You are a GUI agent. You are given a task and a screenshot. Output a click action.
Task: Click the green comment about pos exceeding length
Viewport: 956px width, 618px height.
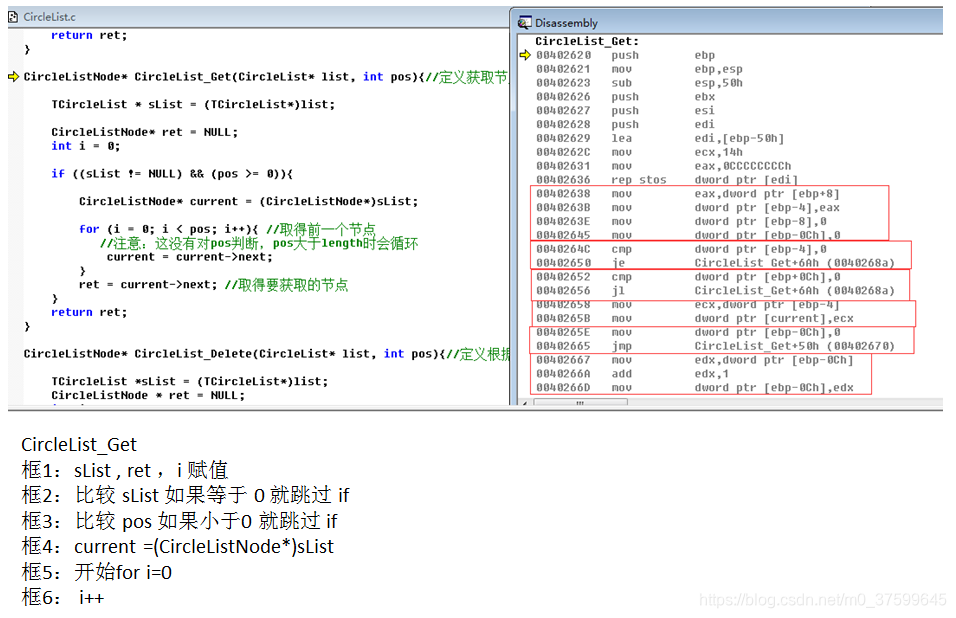pos(259,243)
